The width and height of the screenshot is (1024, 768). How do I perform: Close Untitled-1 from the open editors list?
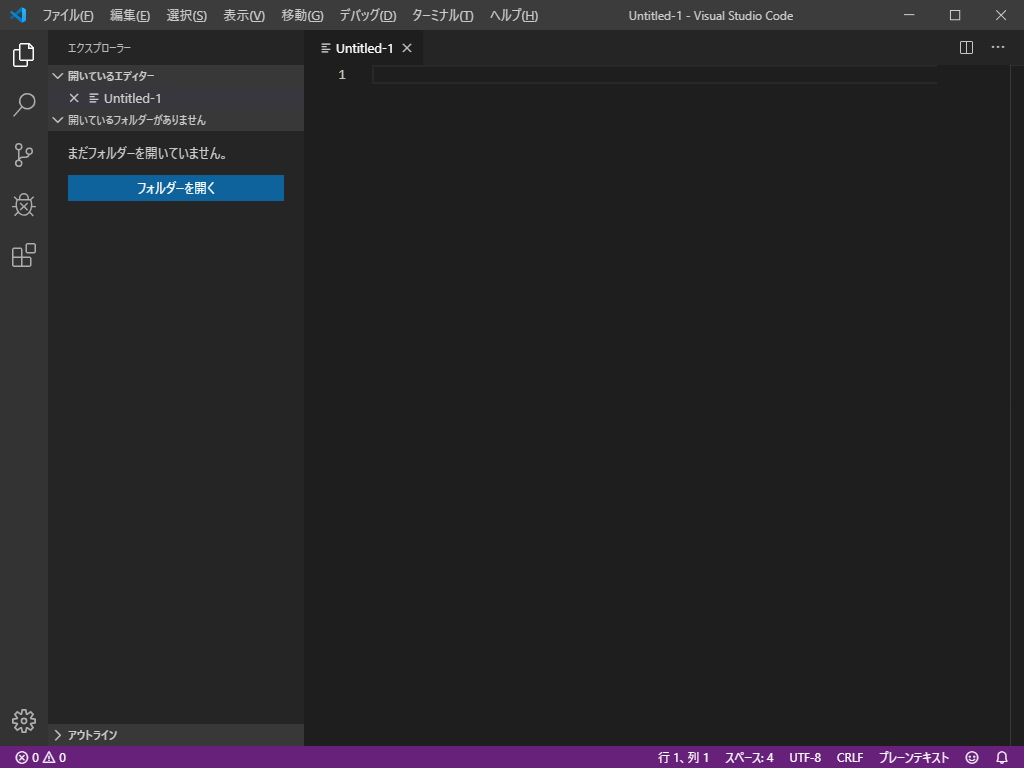coord(74,98)
